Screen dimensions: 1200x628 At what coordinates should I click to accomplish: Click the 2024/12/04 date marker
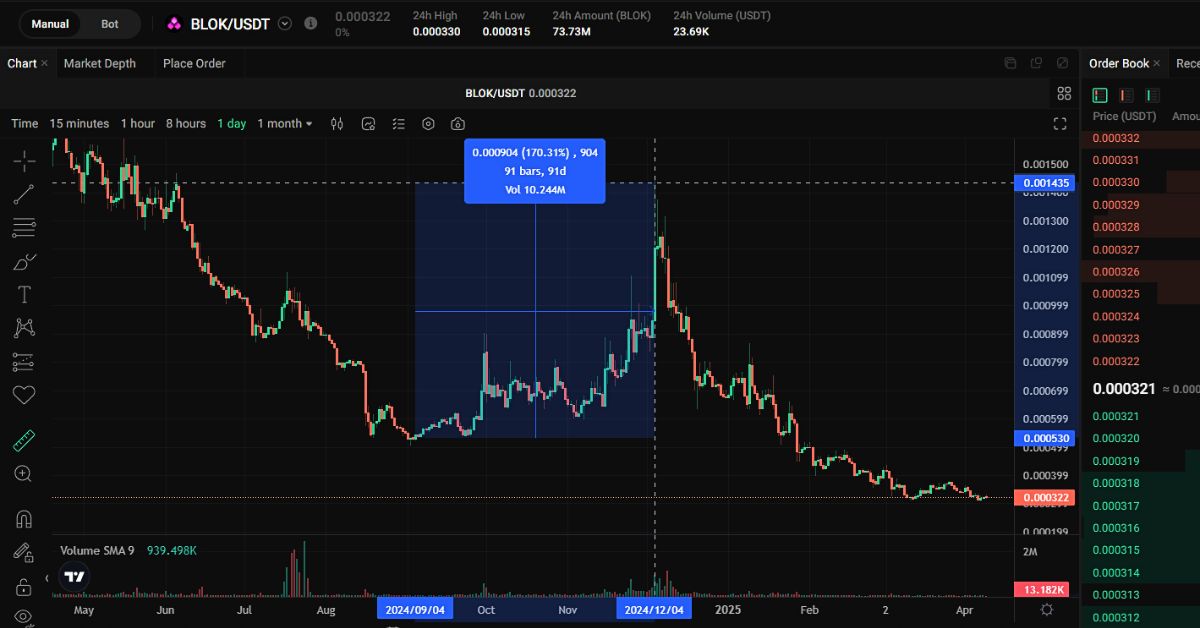click(x=654, y=609)
